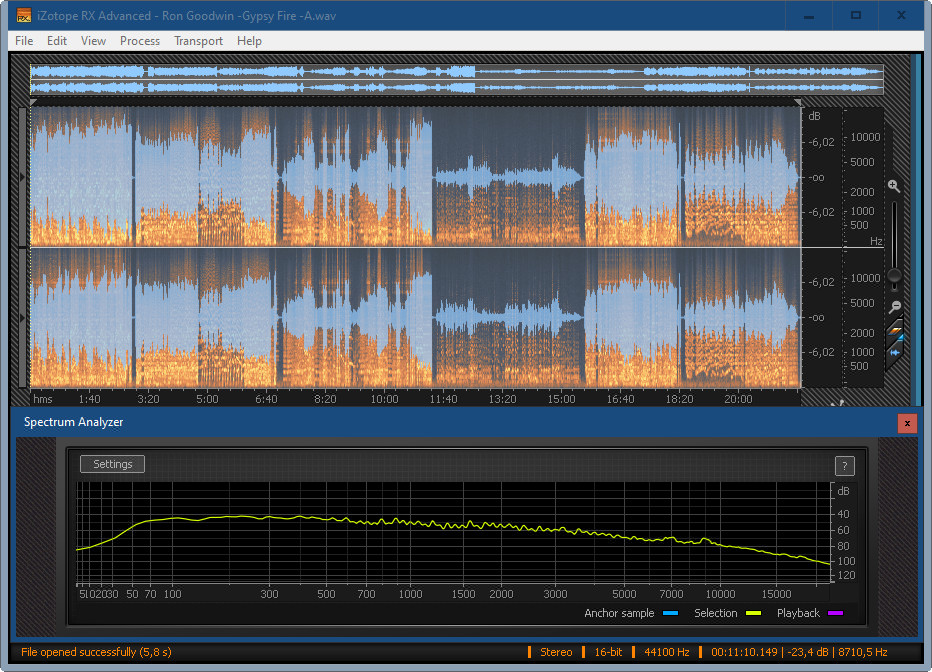Click the yellow Selection color swatch

[753, 613]
